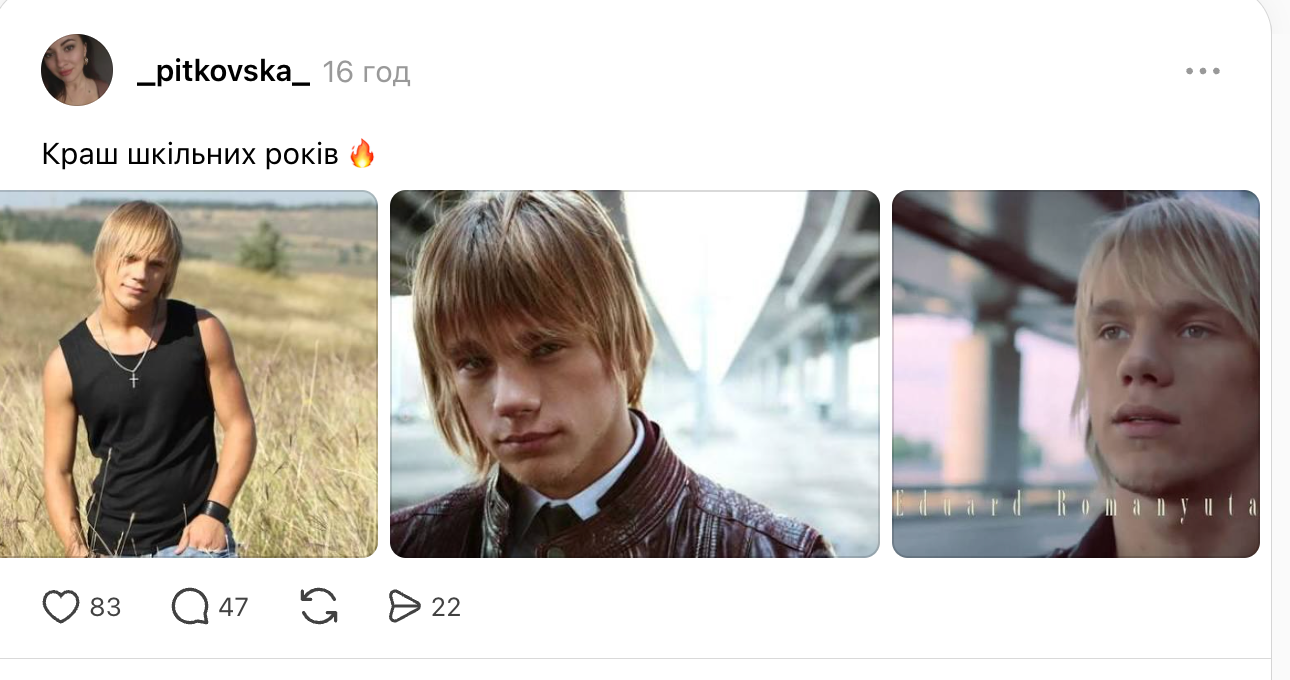
Task: Click the reply count 47
Action: pos(233,607)
